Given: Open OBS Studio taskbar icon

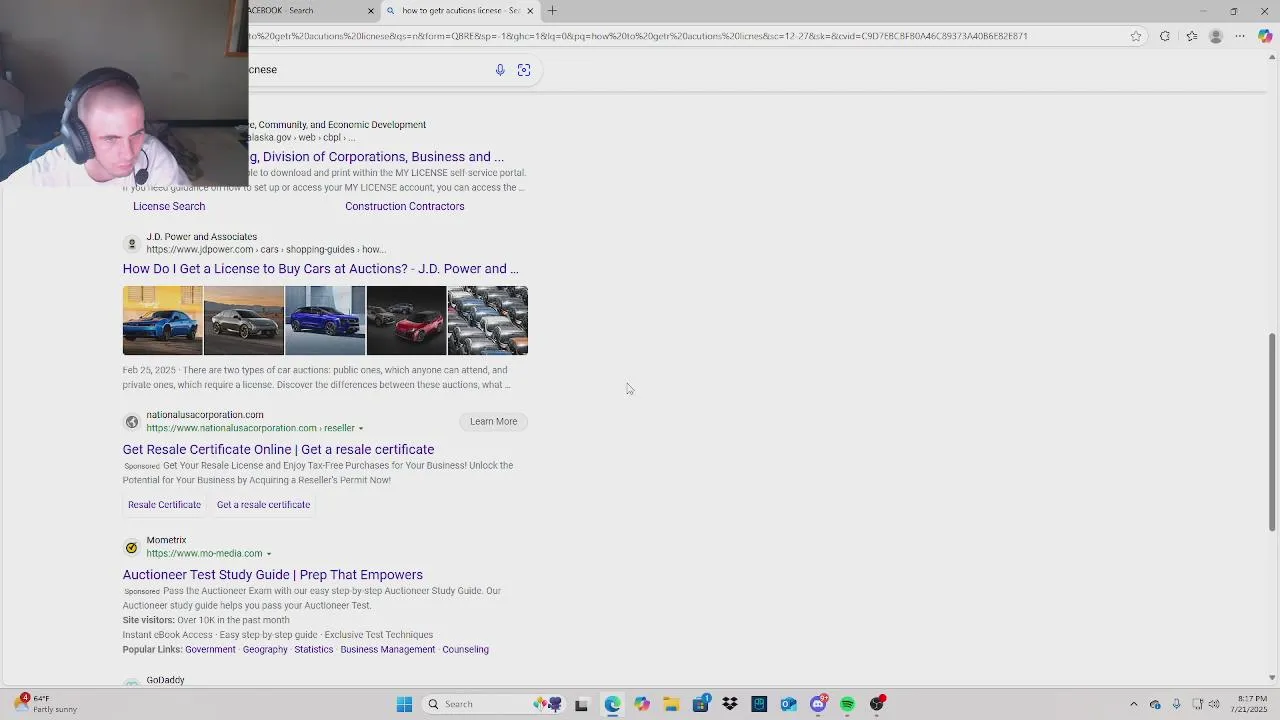Looking at the screenshot, I should 877,704.
